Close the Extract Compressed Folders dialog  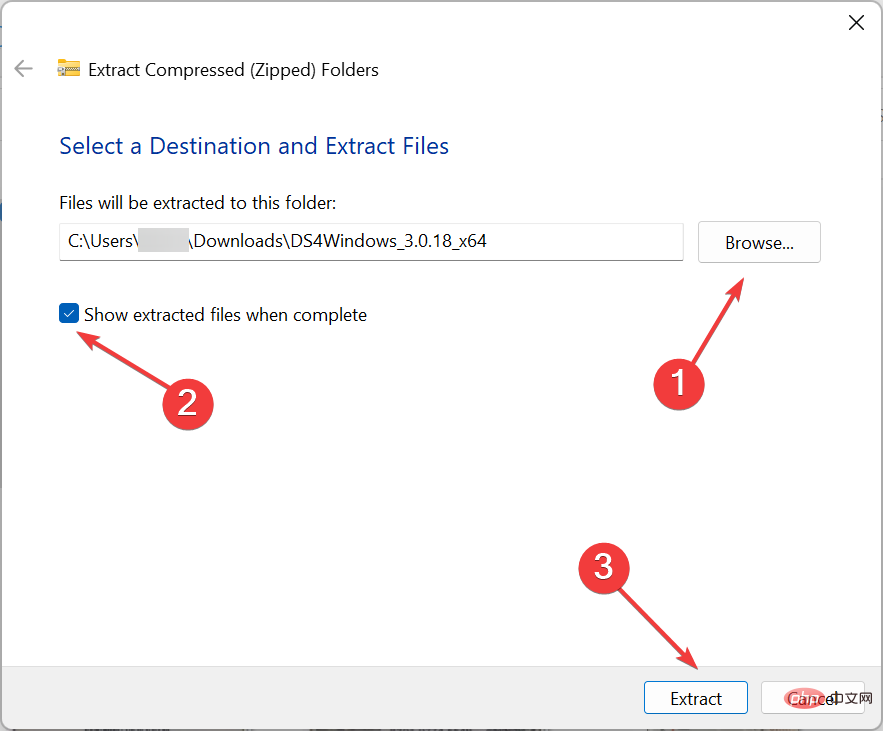856,23
